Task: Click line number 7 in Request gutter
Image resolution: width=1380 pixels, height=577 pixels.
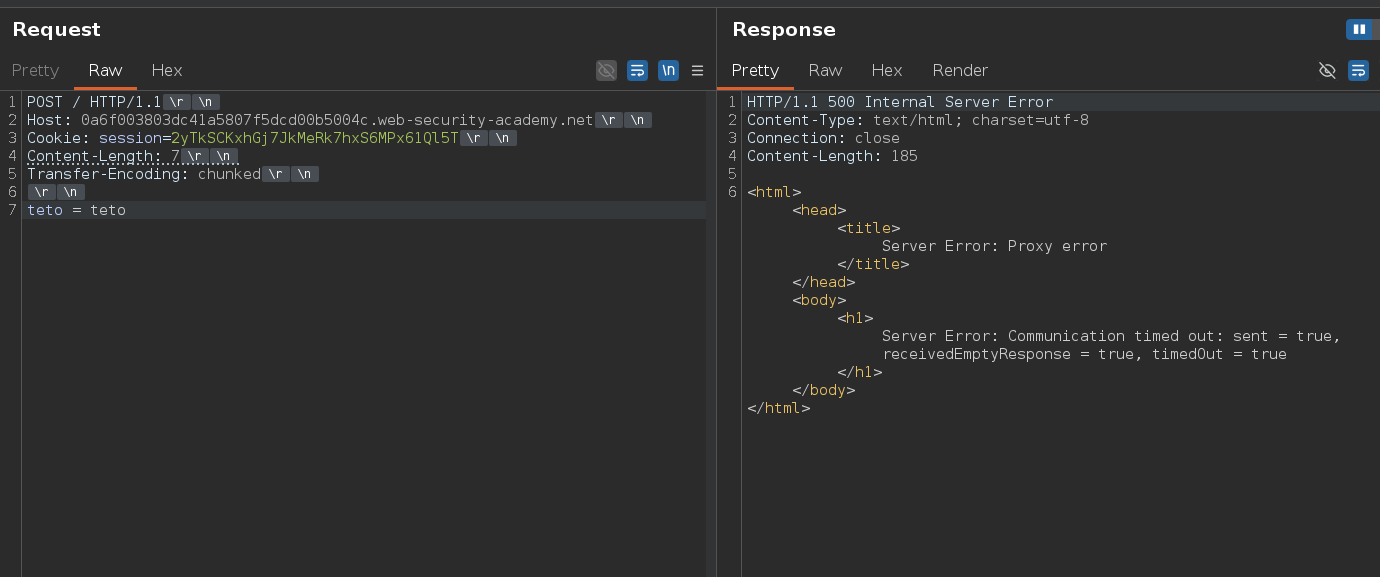Action: click(12, 210)
